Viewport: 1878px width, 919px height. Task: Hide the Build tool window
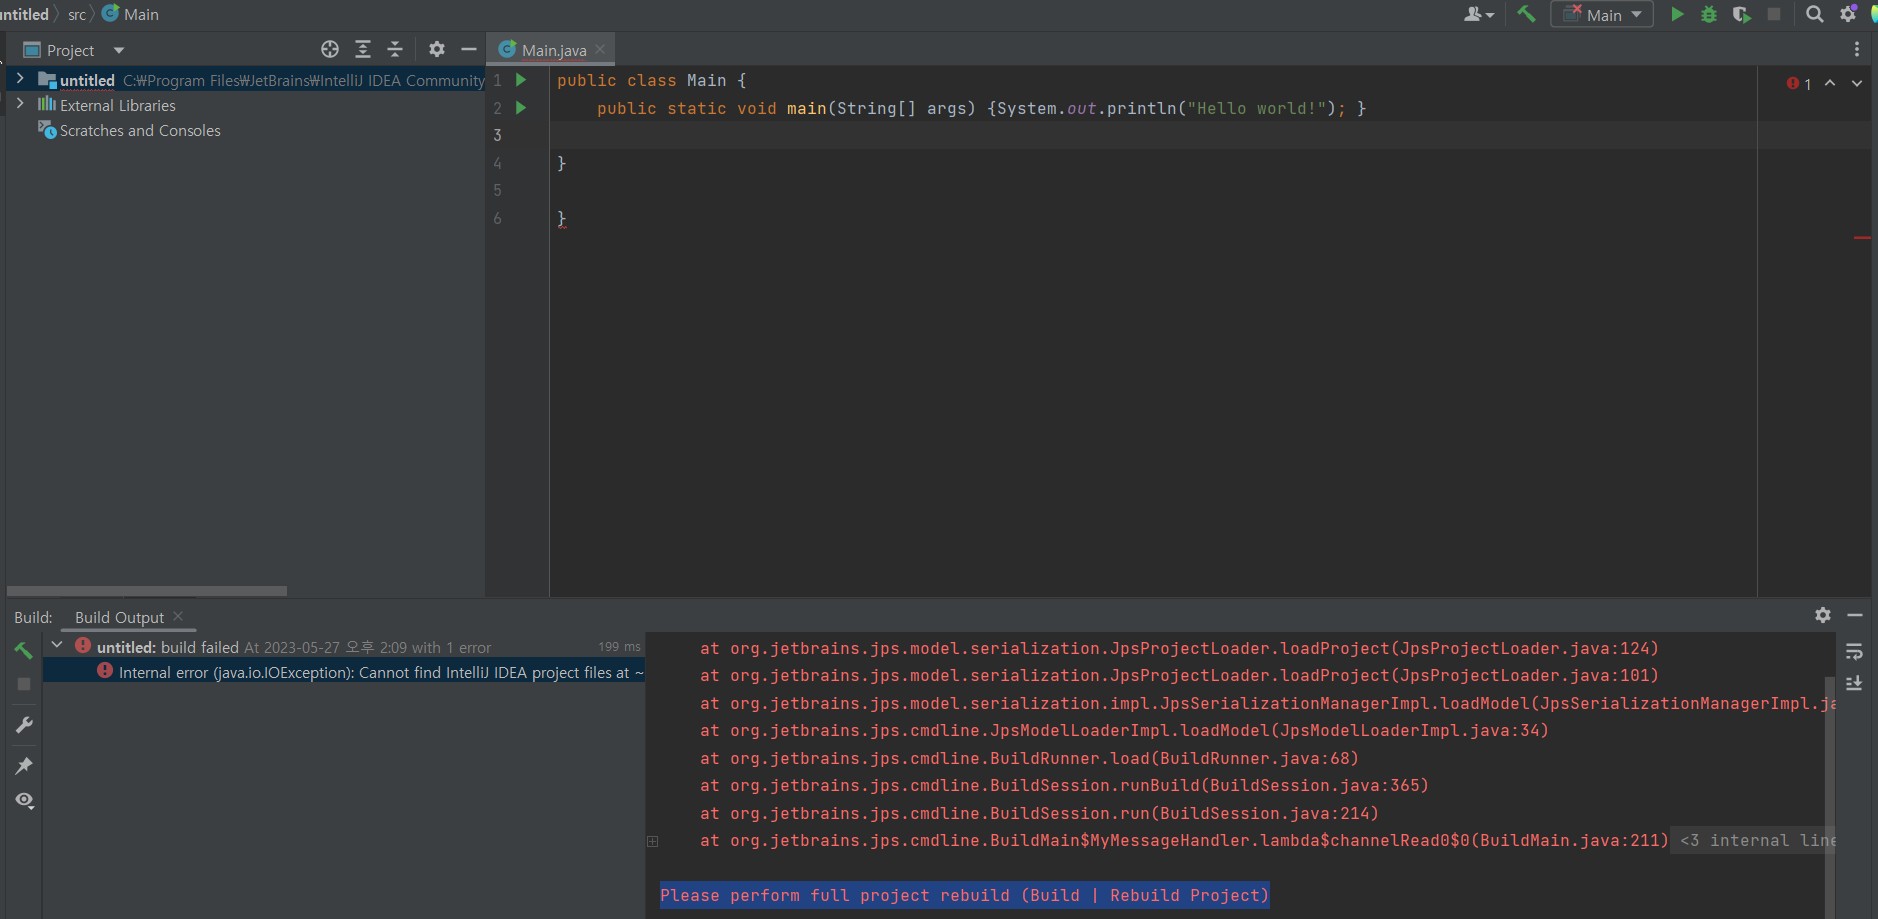coord(1855,615)
